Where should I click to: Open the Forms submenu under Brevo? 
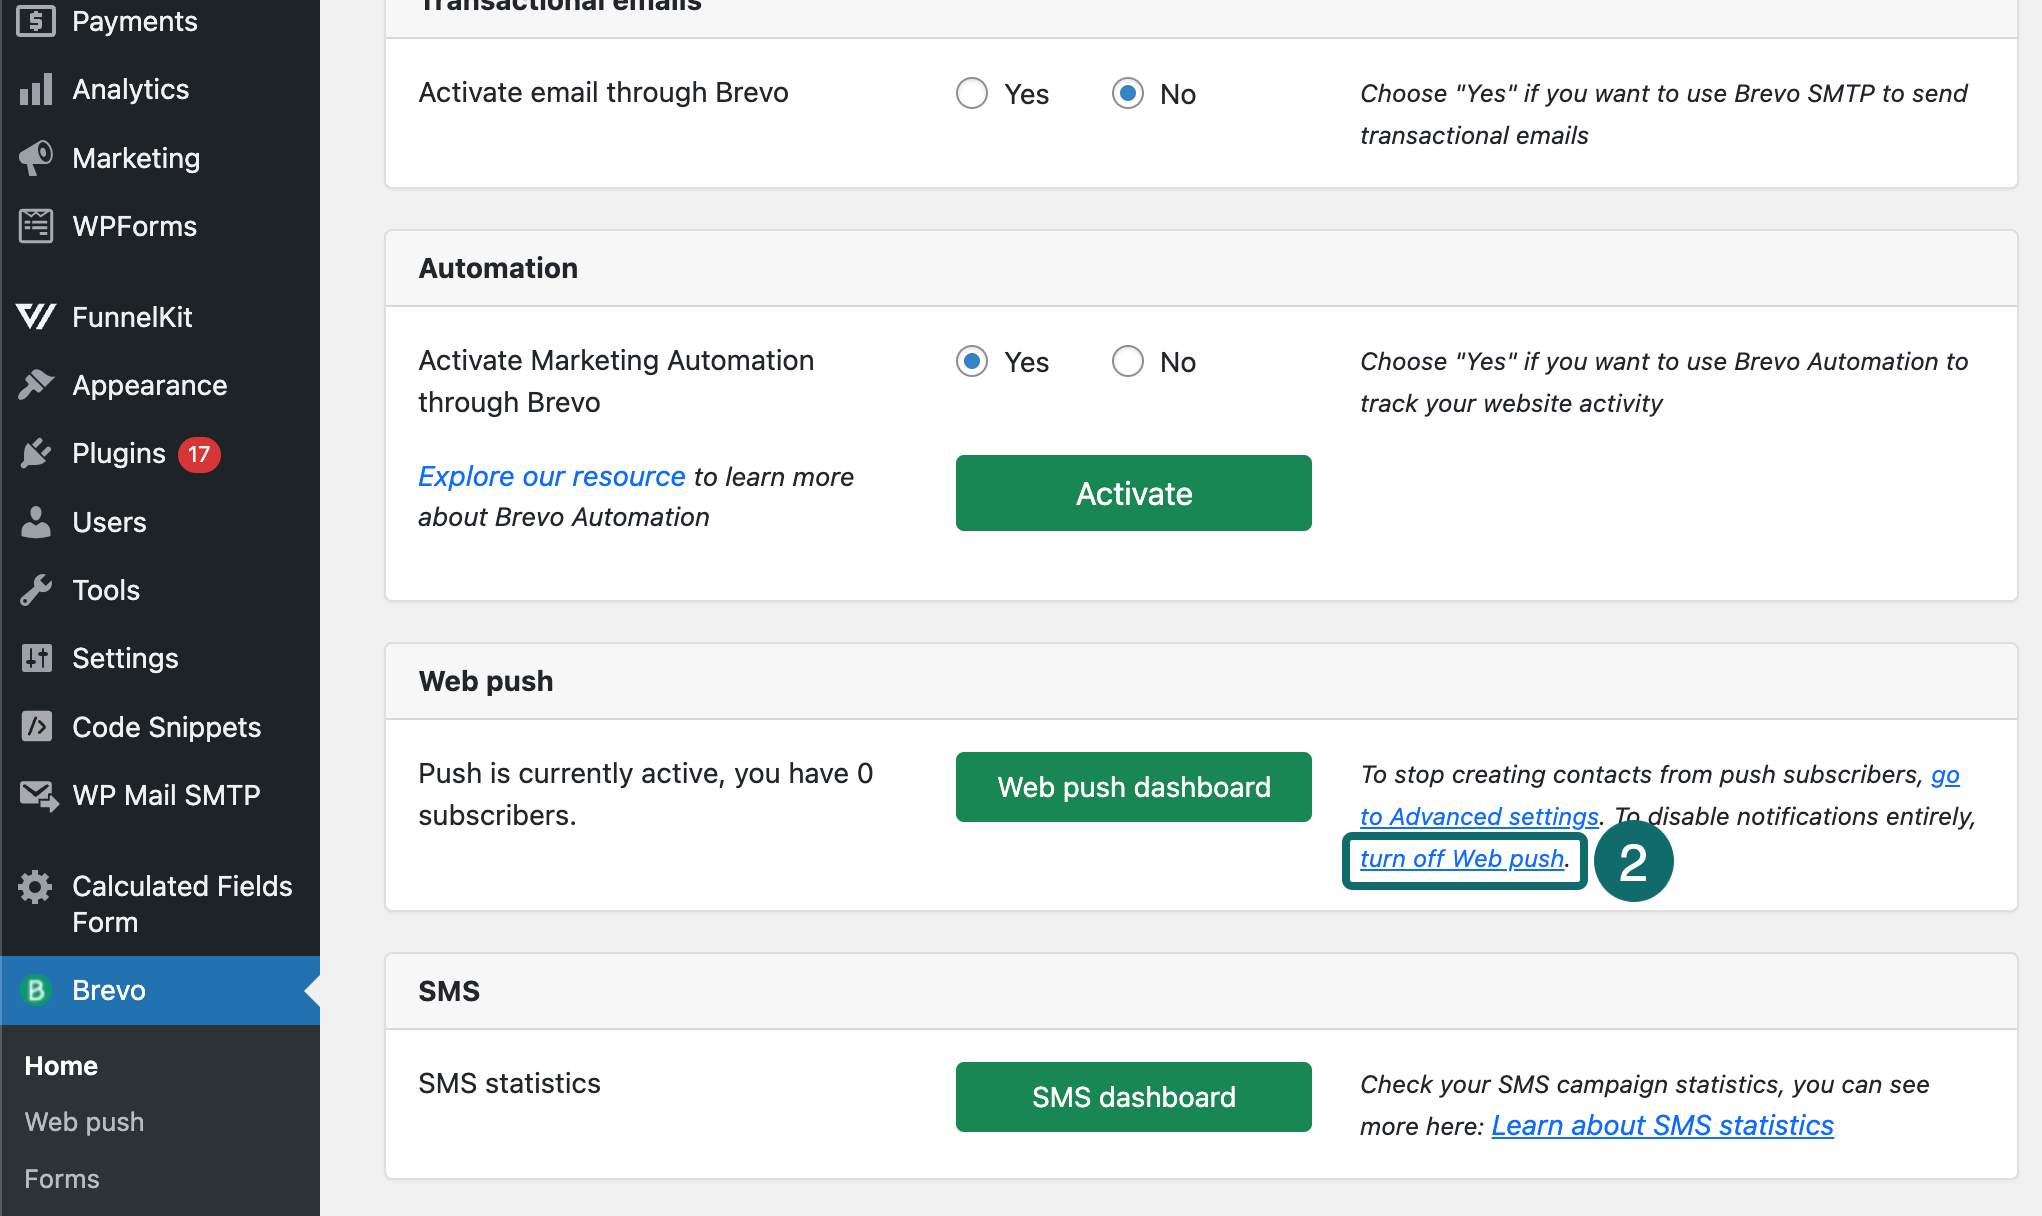coord(61,1178)
